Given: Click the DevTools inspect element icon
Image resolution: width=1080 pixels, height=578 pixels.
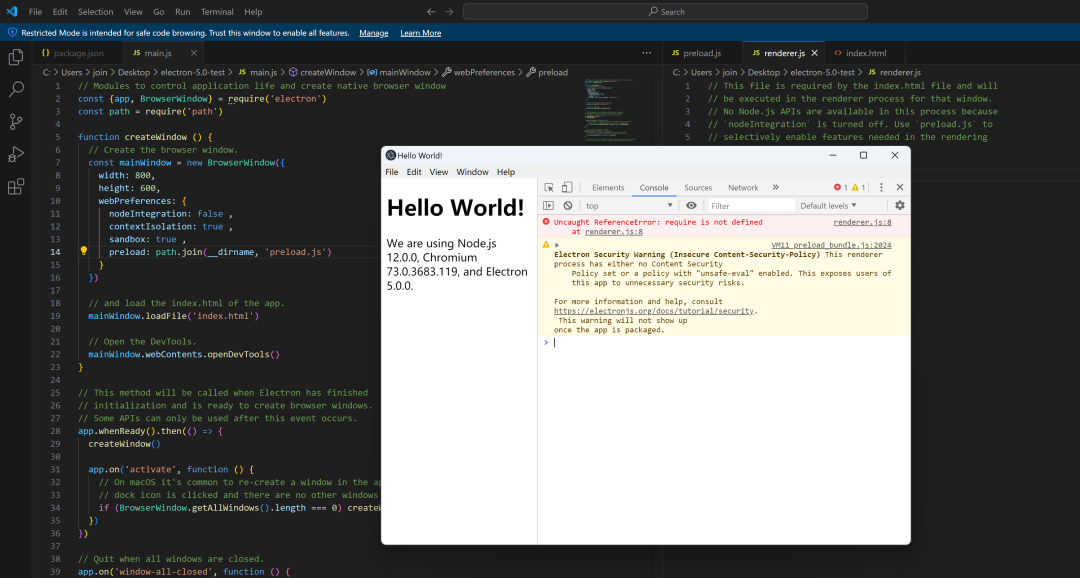Looking at the screenshot, I should [x=549, y=187].
